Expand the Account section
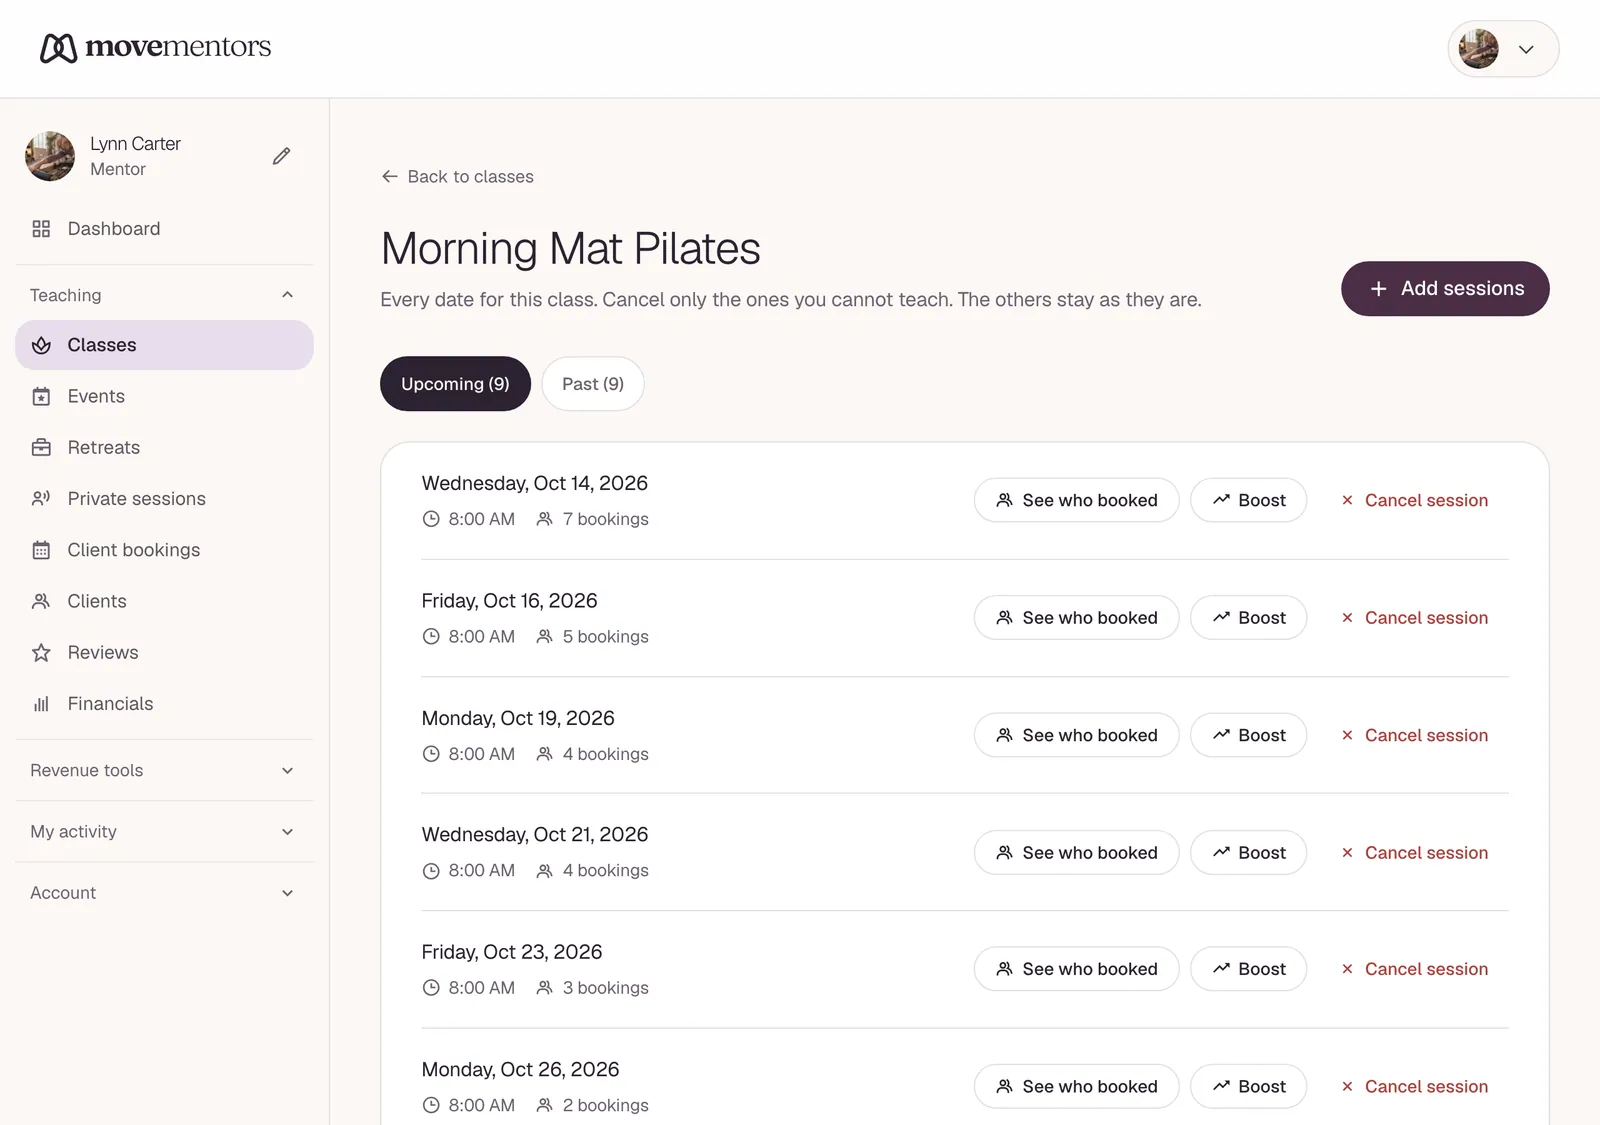 (x=164, y=893)
